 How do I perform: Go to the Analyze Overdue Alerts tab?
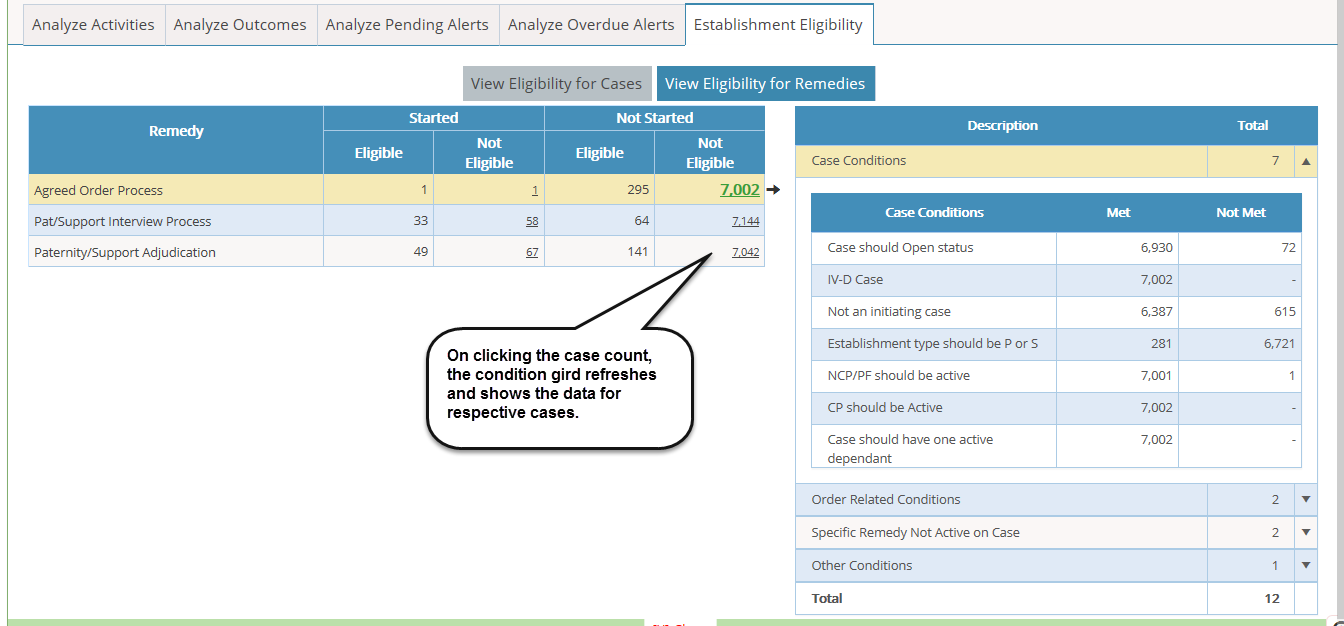[x=591, y=25]
